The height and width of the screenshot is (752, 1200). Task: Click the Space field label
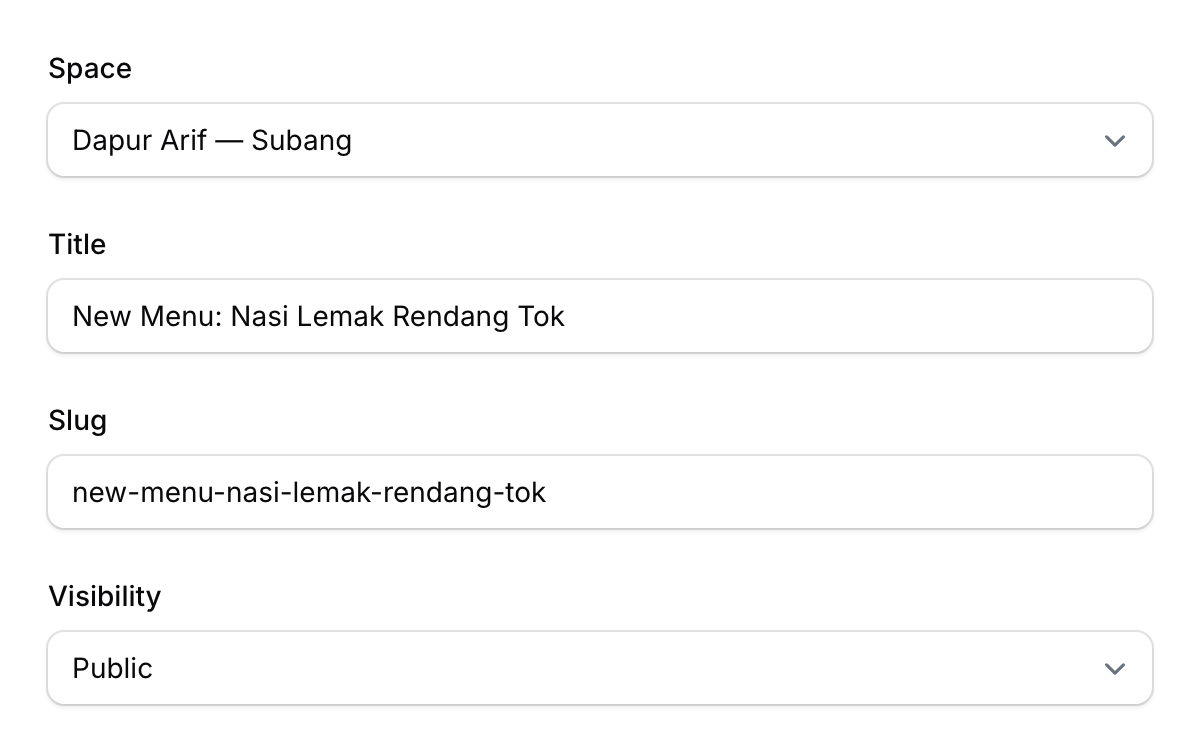click(90, 69)
